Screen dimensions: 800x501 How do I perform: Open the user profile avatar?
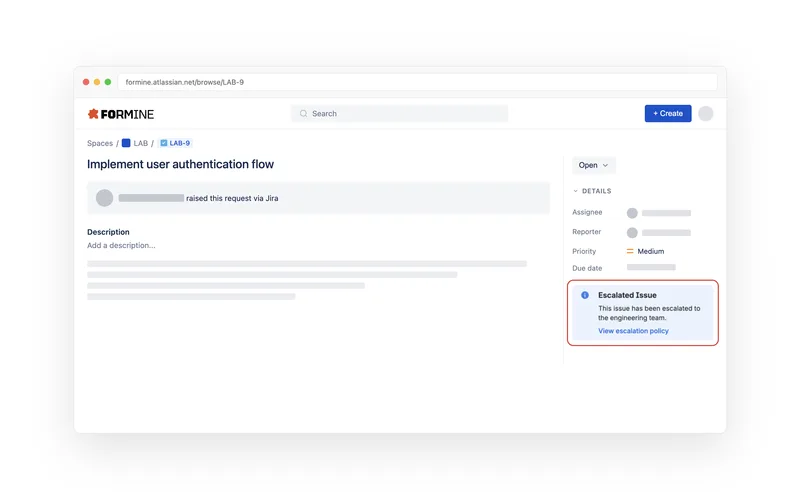[706, 113]
